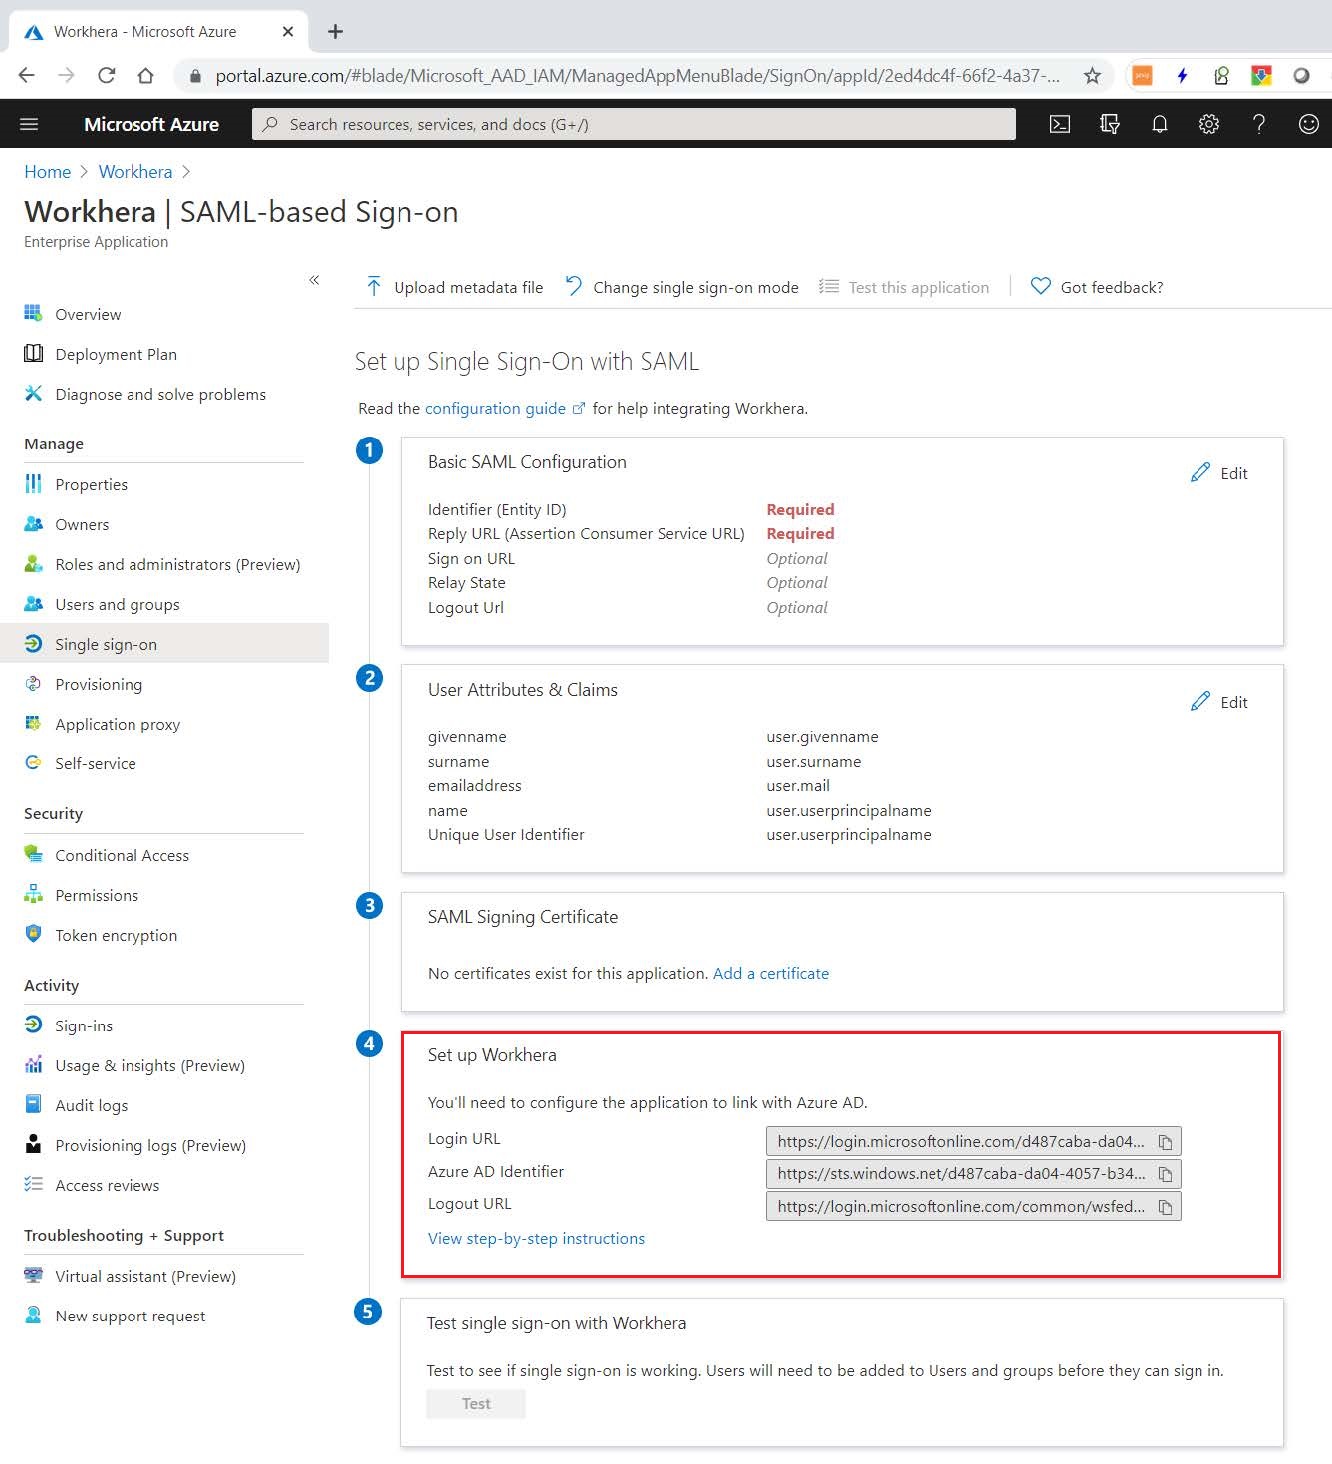The image size is (1332, 1464).
Task: Click the orange browser extension icon
Action: pos(1142,76)
